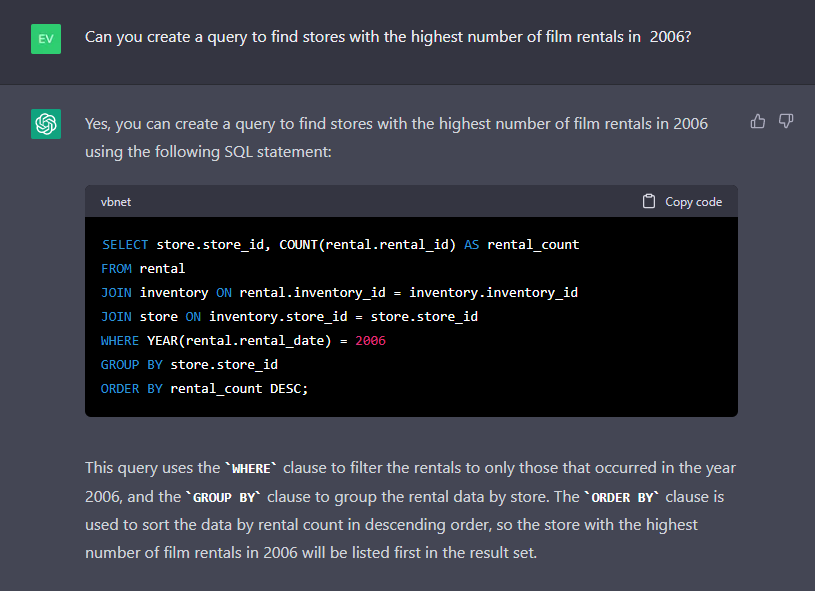Viewport: 815px width, 591px height.
Task: Click the GROUP BY store.store_id line
Action: [x=189, y=365]
